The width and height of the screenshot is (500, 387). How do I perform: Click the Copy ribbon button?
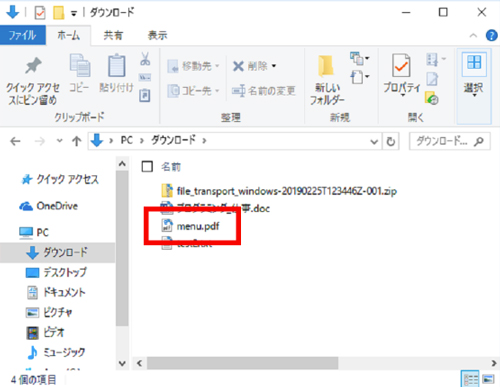click(x=79, y=73)
